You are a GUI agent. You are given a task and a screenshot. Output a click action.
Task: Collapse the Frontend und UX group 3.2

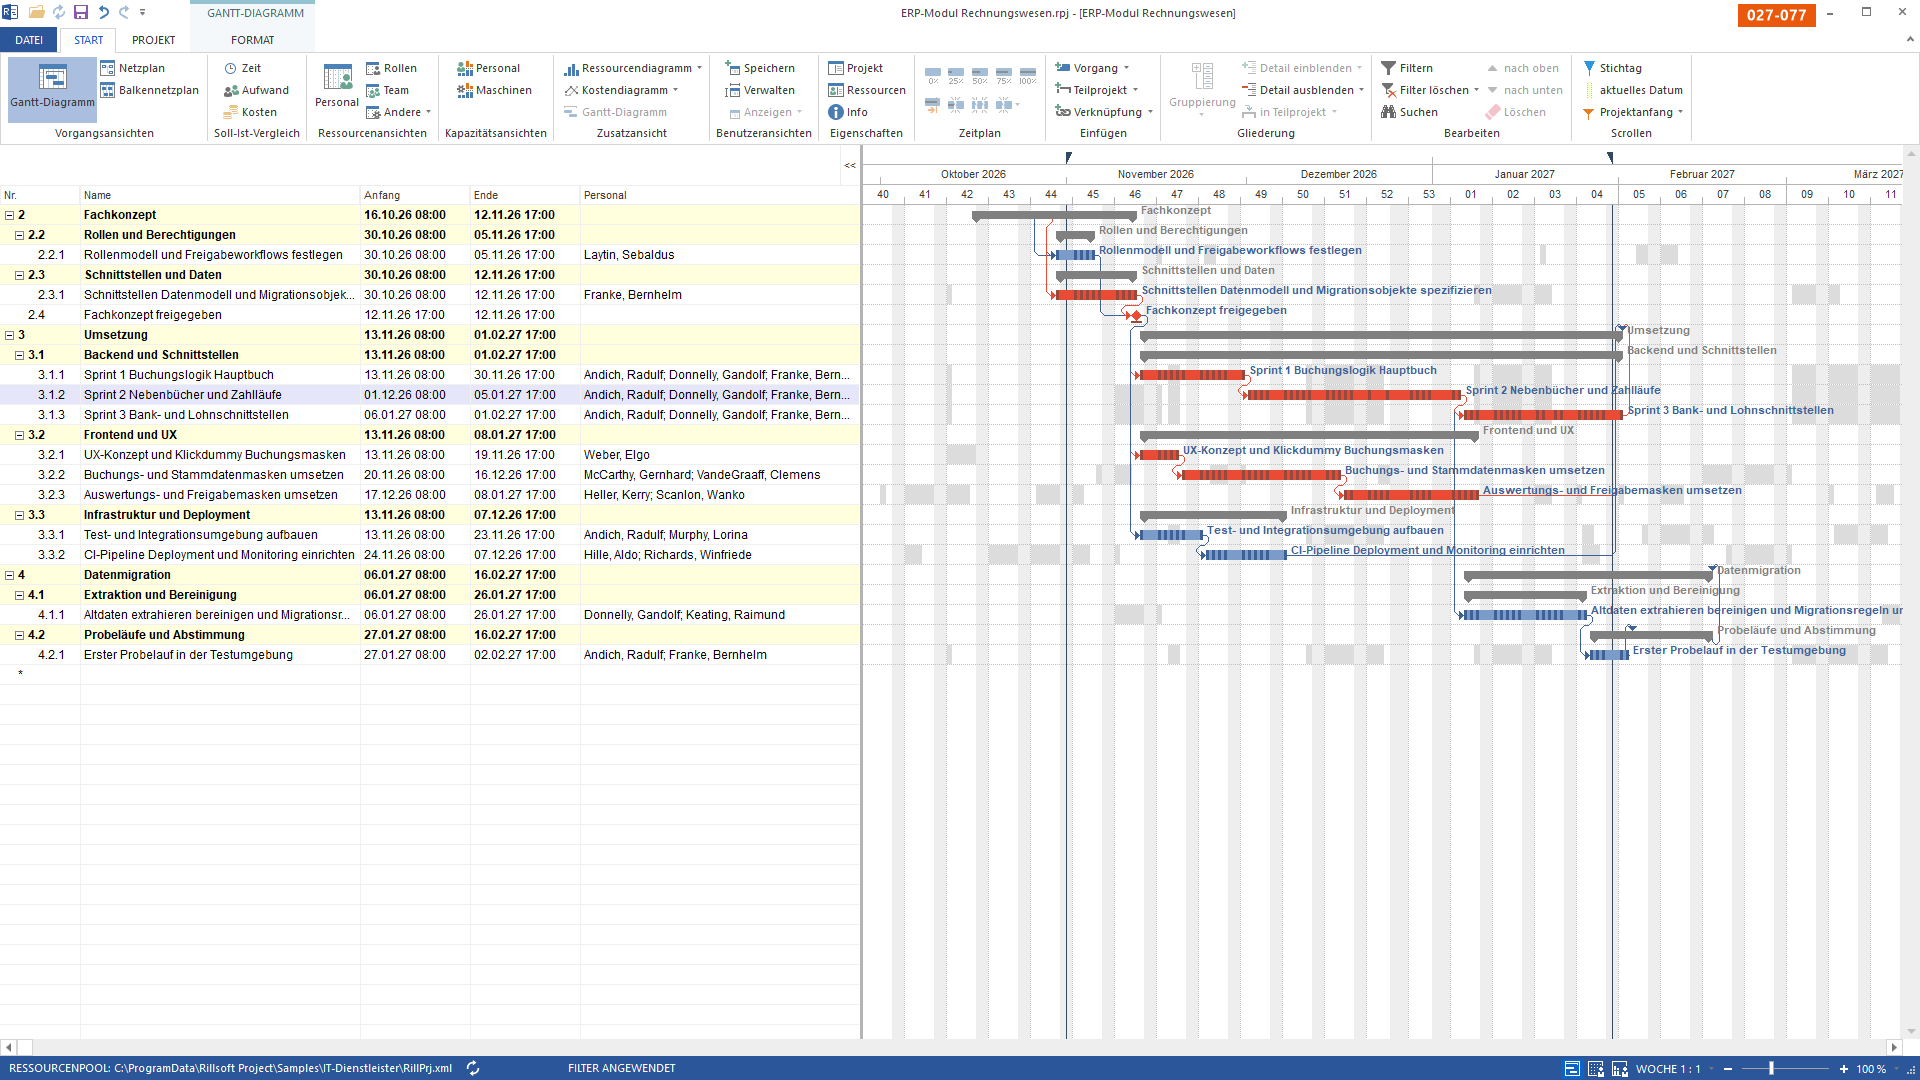coord(19,435)
